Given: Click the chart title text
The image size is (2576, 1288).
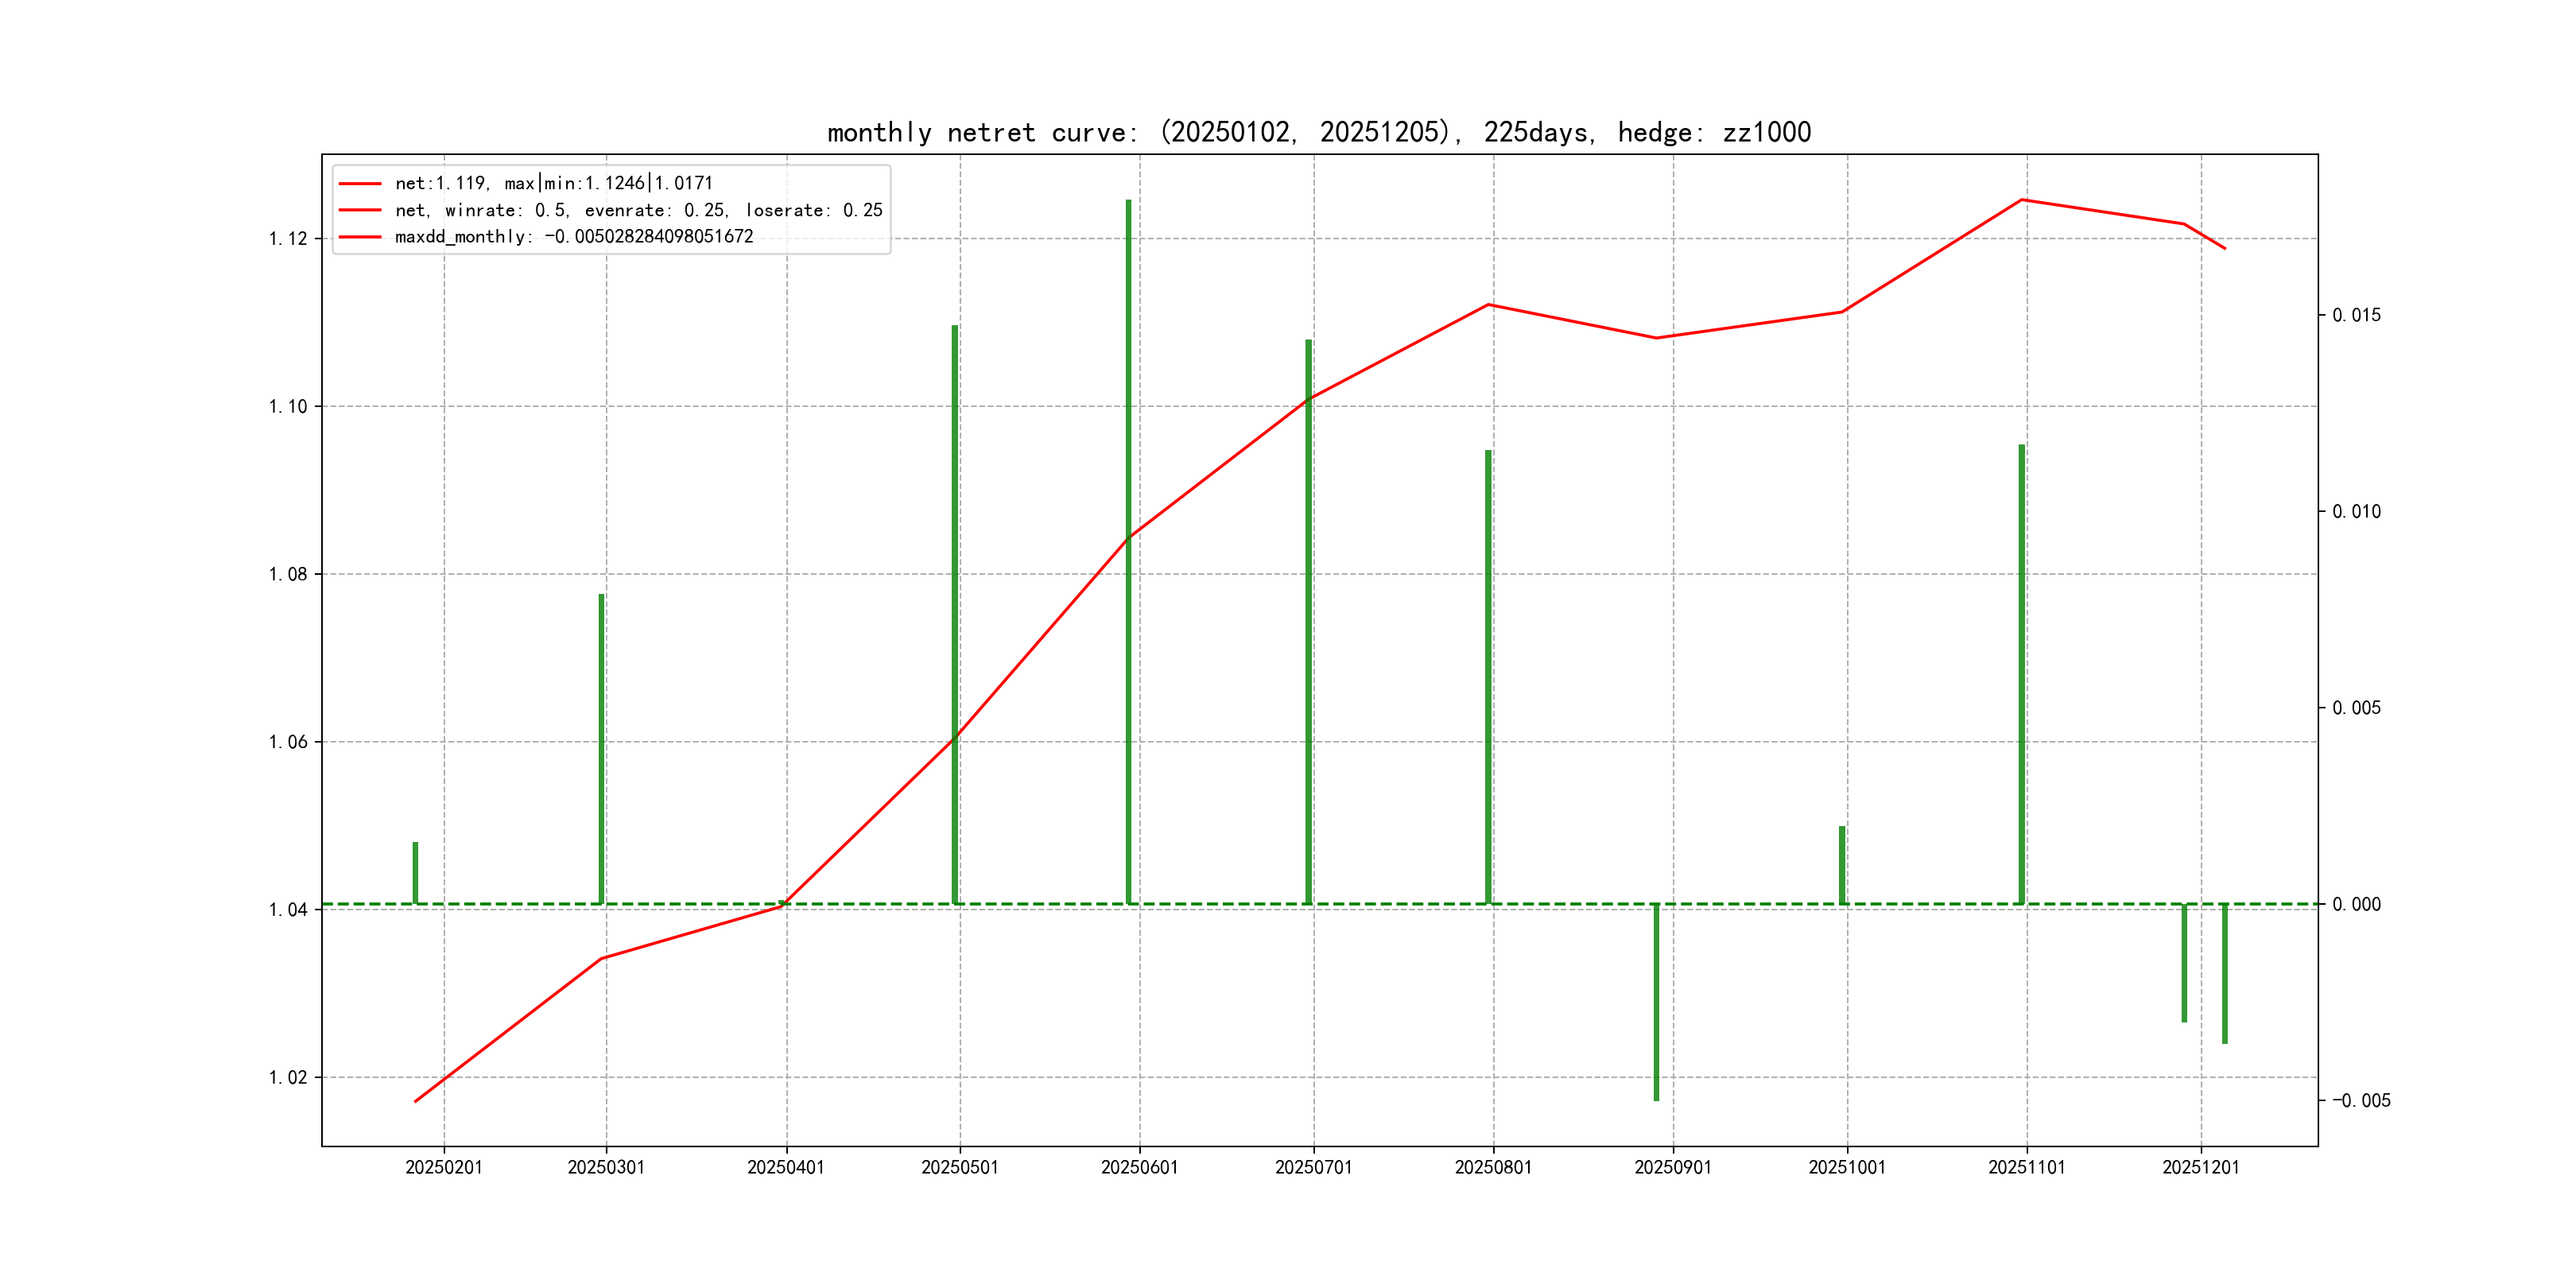Looking at the screenshot, I should (x=1319, y=132).
